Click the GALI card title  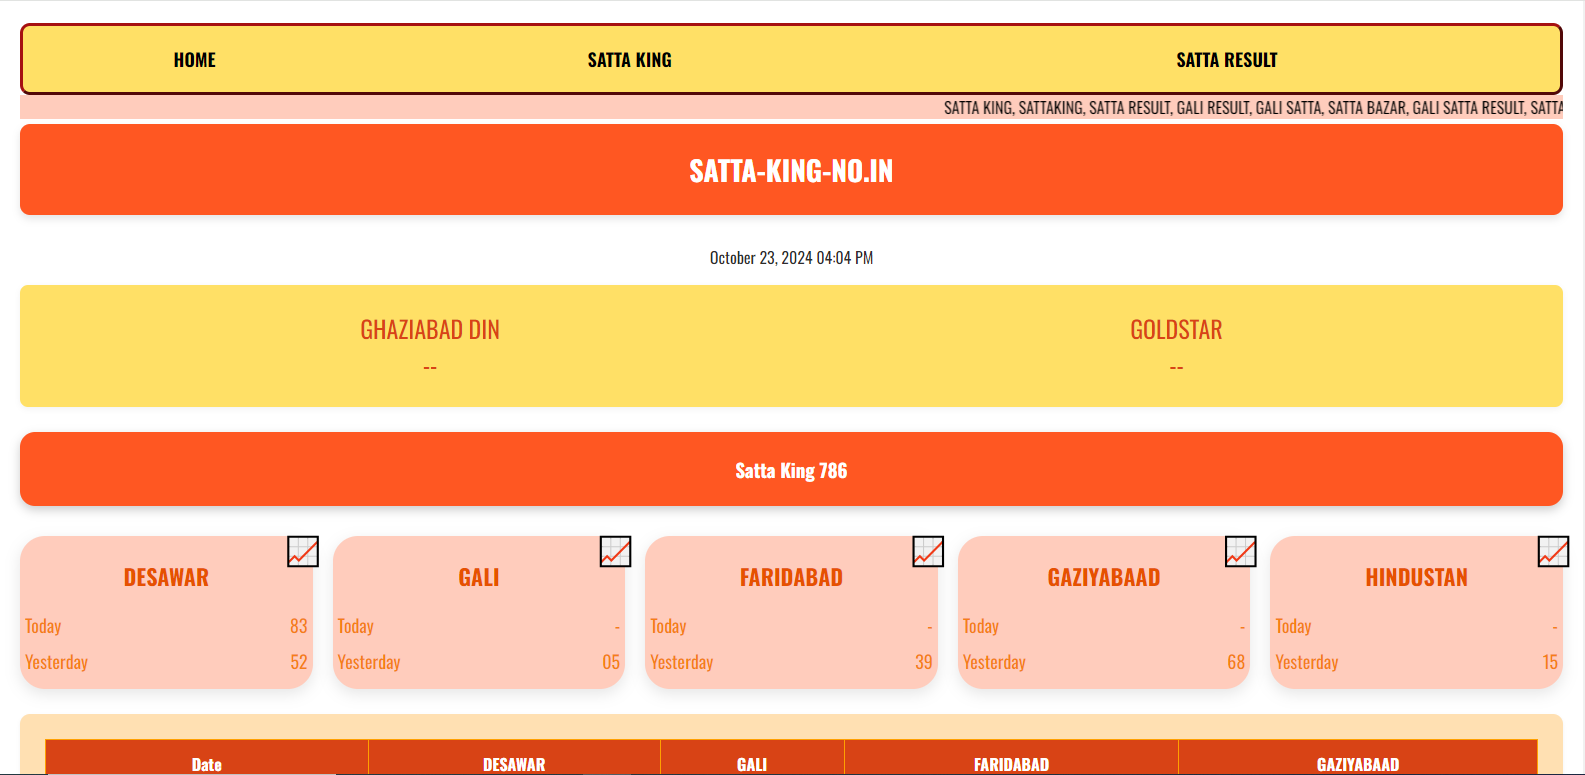(x=479, y=577)
